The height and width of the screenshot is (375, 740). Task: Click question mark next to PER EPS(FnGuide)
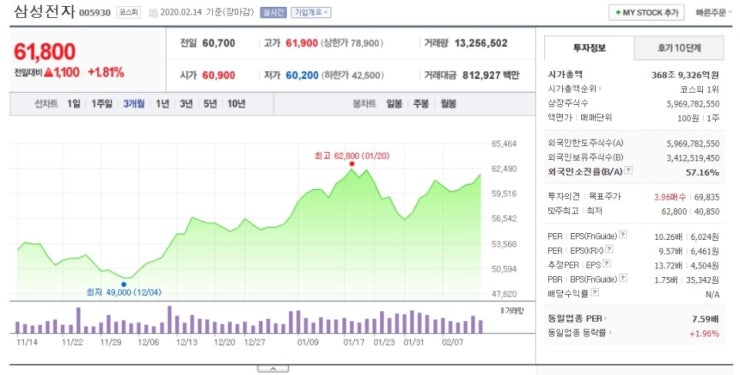tap(623, 235)
